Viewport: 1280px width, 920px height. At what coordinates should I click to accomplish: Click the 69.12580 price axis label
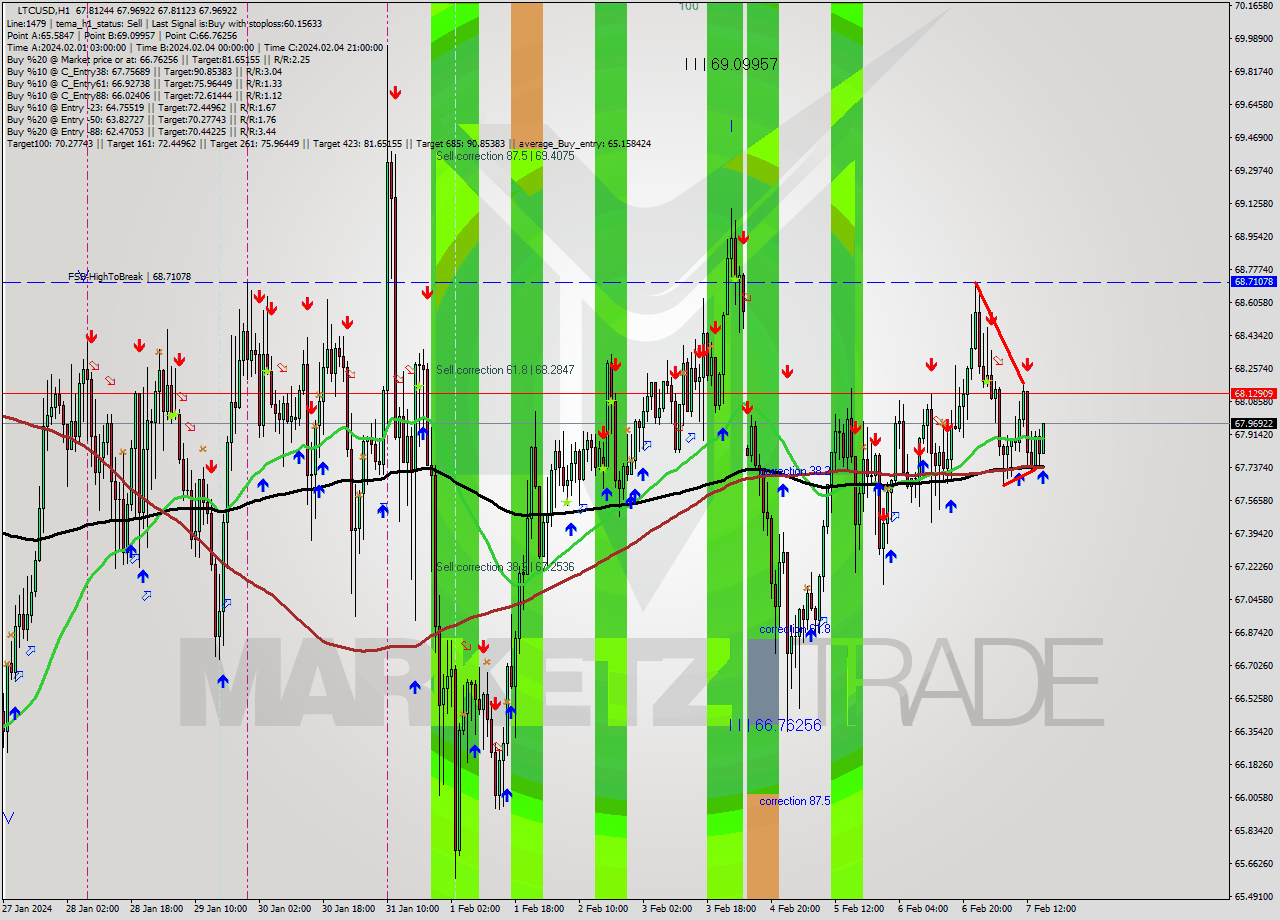click(1253, 204)
